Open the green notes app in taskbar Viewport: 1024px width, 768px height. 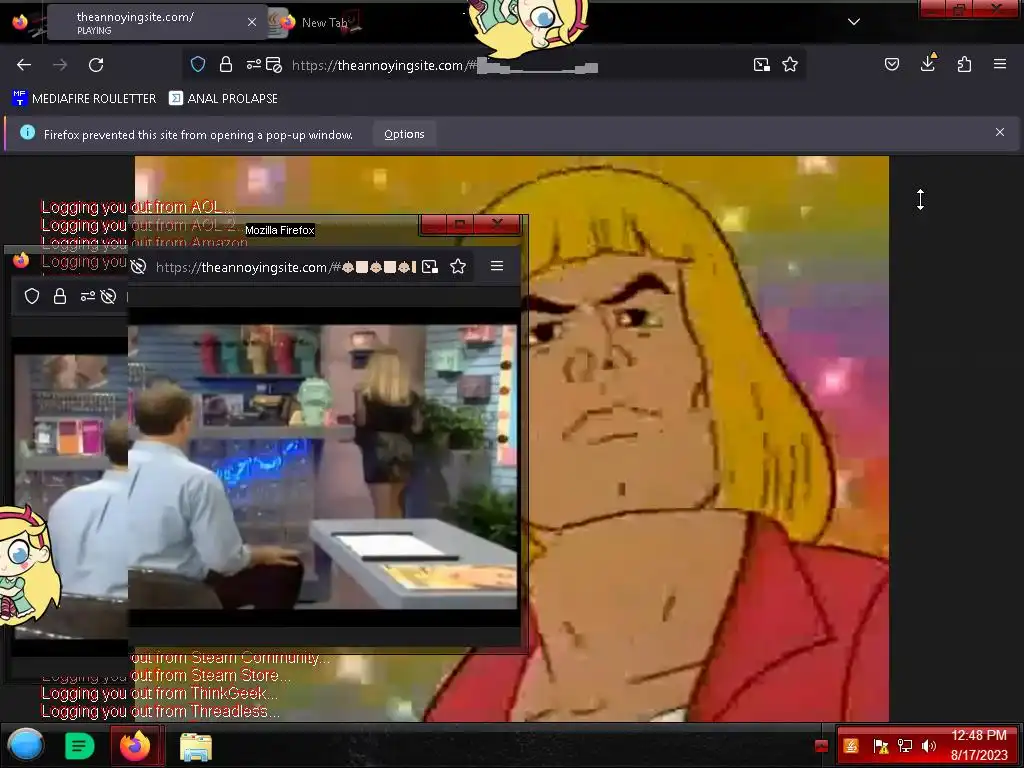click(x=80, y=746)
